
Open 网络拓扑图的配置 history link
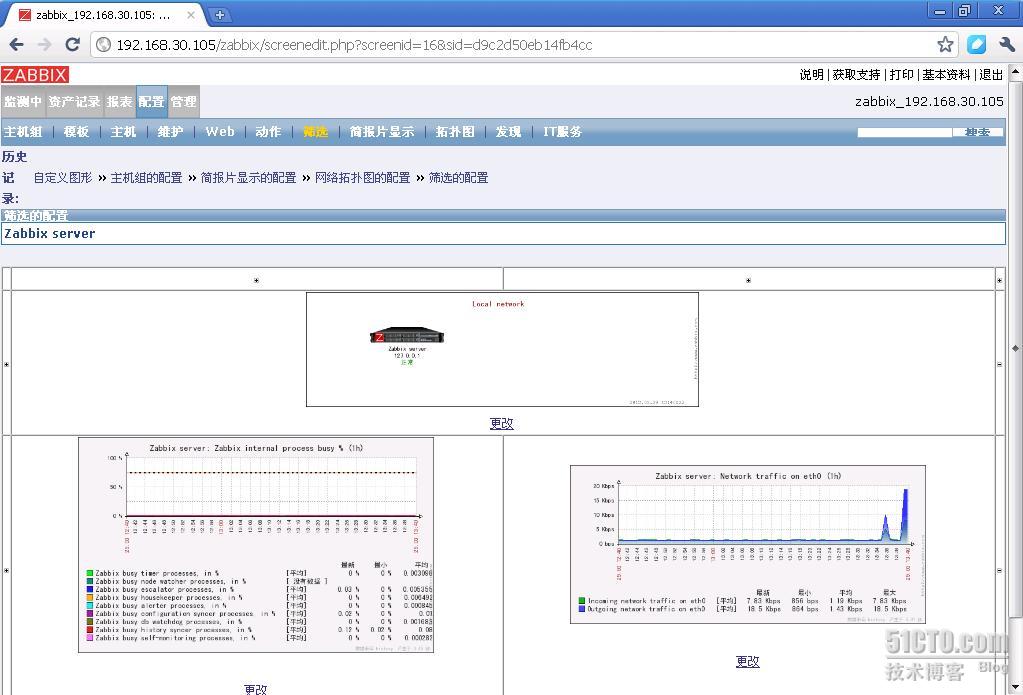(363, 178)
